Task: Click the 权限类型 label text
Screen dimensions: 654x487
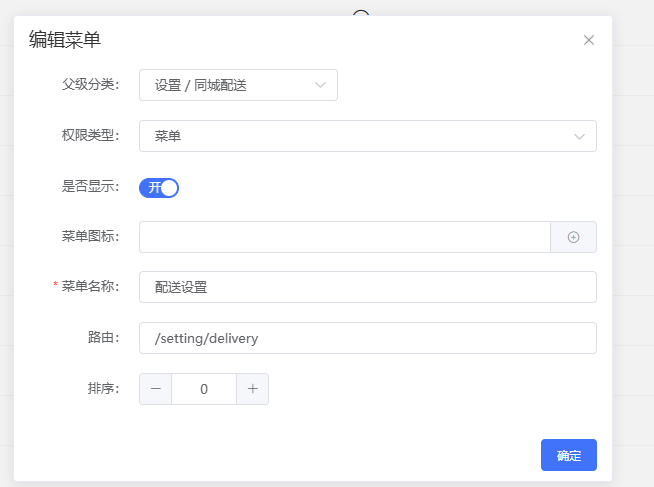Action: pos(90,136)
